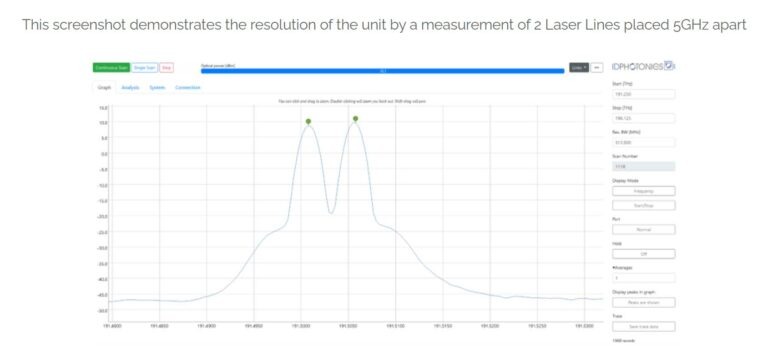Select the Graph tab
This screenshot has width=768, height=361.
tap(104, 88)
